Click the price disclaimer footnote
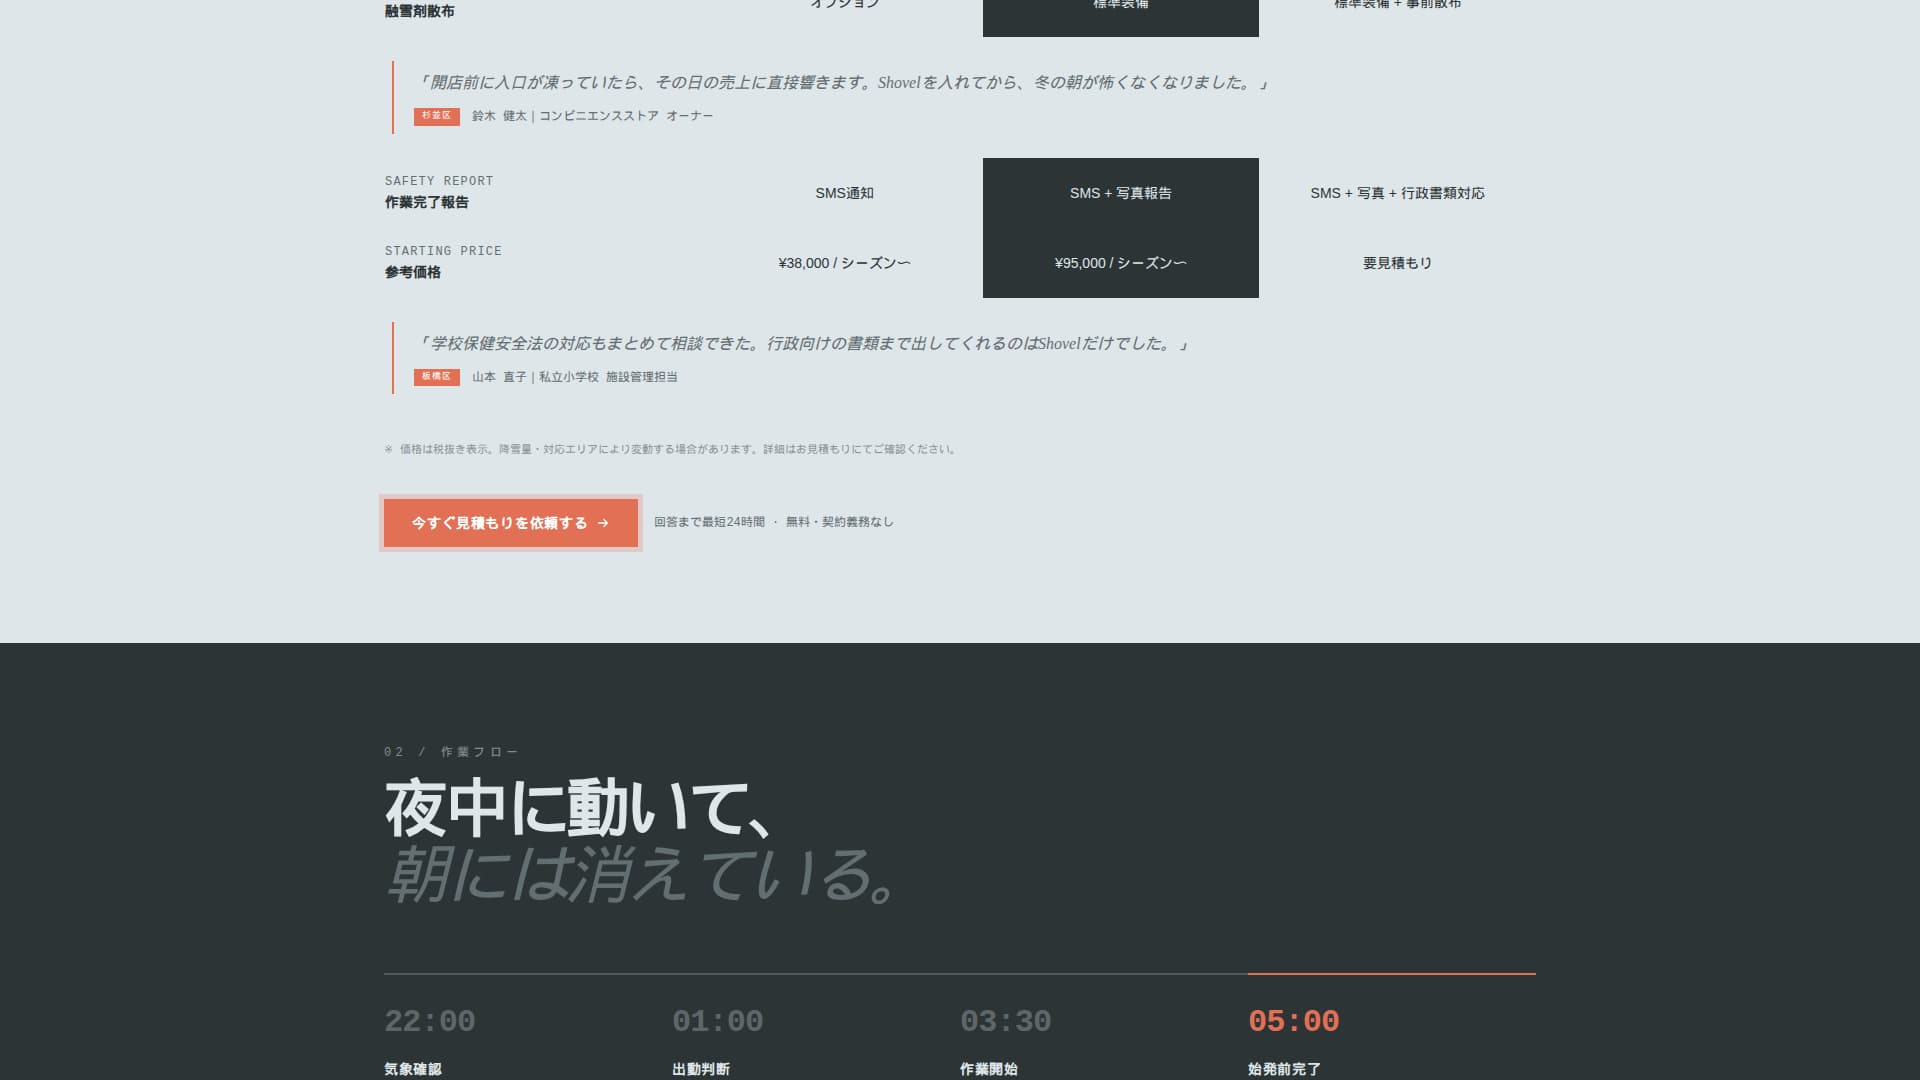 671,449
